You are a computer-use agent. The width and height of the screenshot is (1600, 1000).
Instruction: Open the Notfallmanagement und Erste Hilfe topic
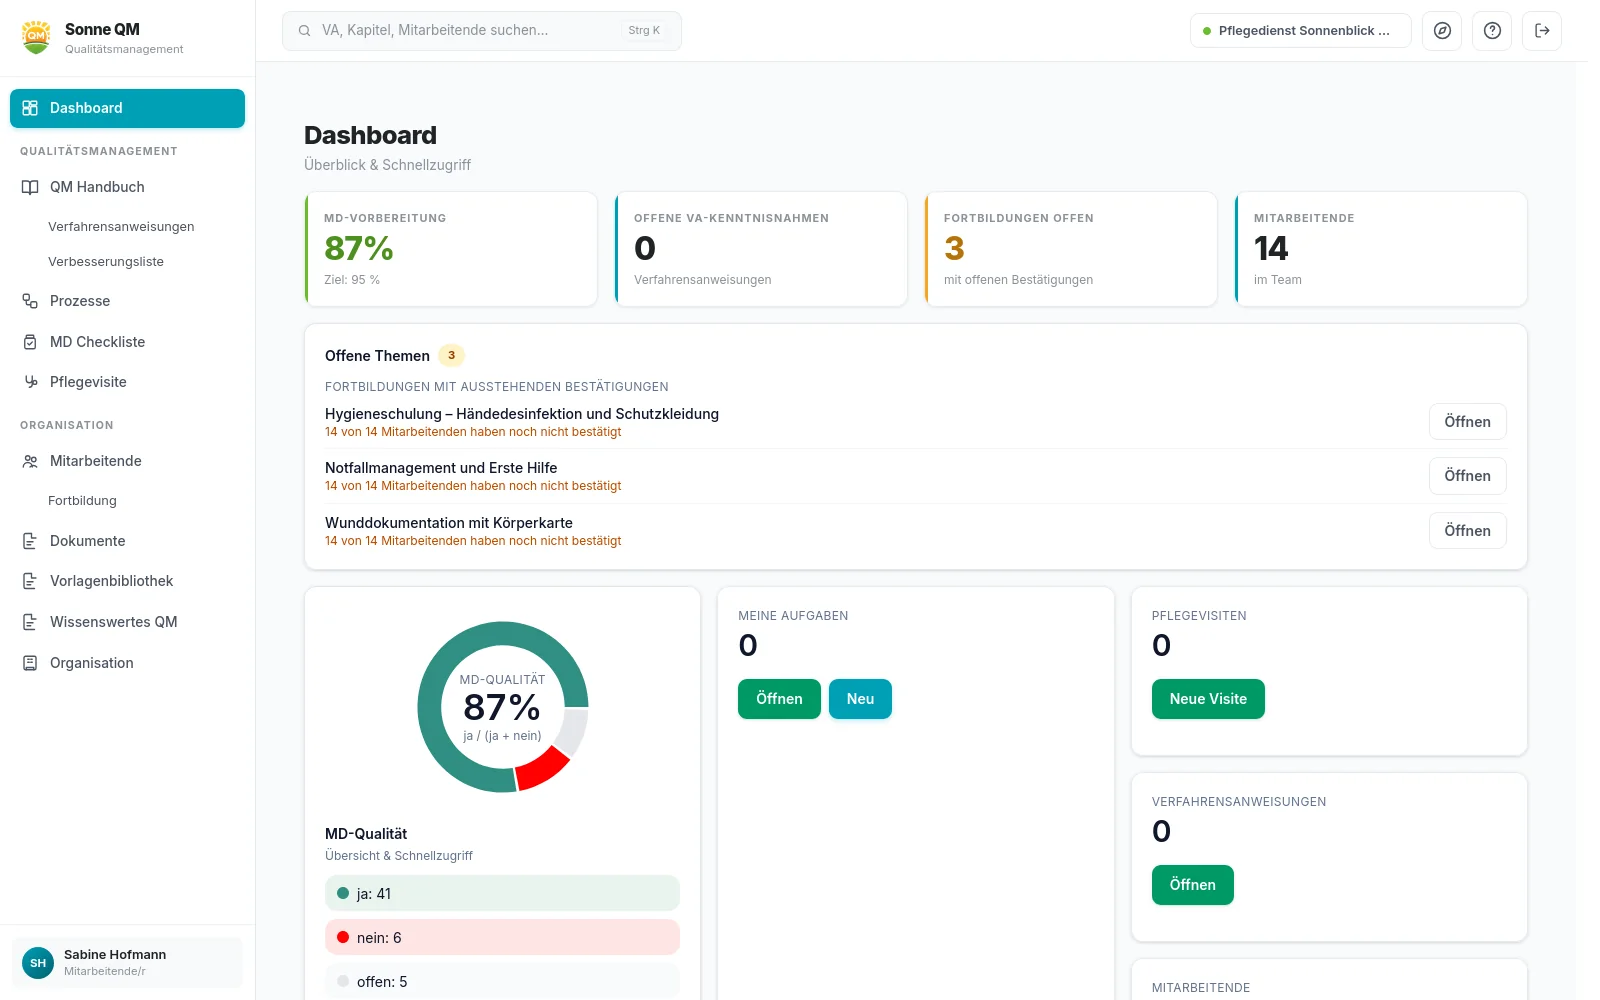tap(1467, 476)
